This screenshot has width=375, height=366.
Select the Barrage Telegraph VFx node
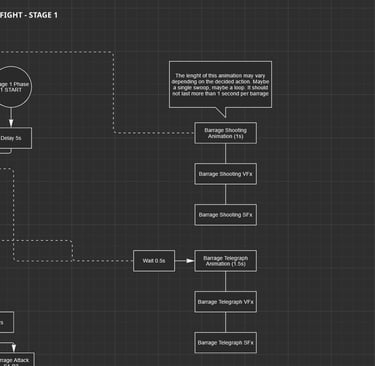(x=225, y=302)
